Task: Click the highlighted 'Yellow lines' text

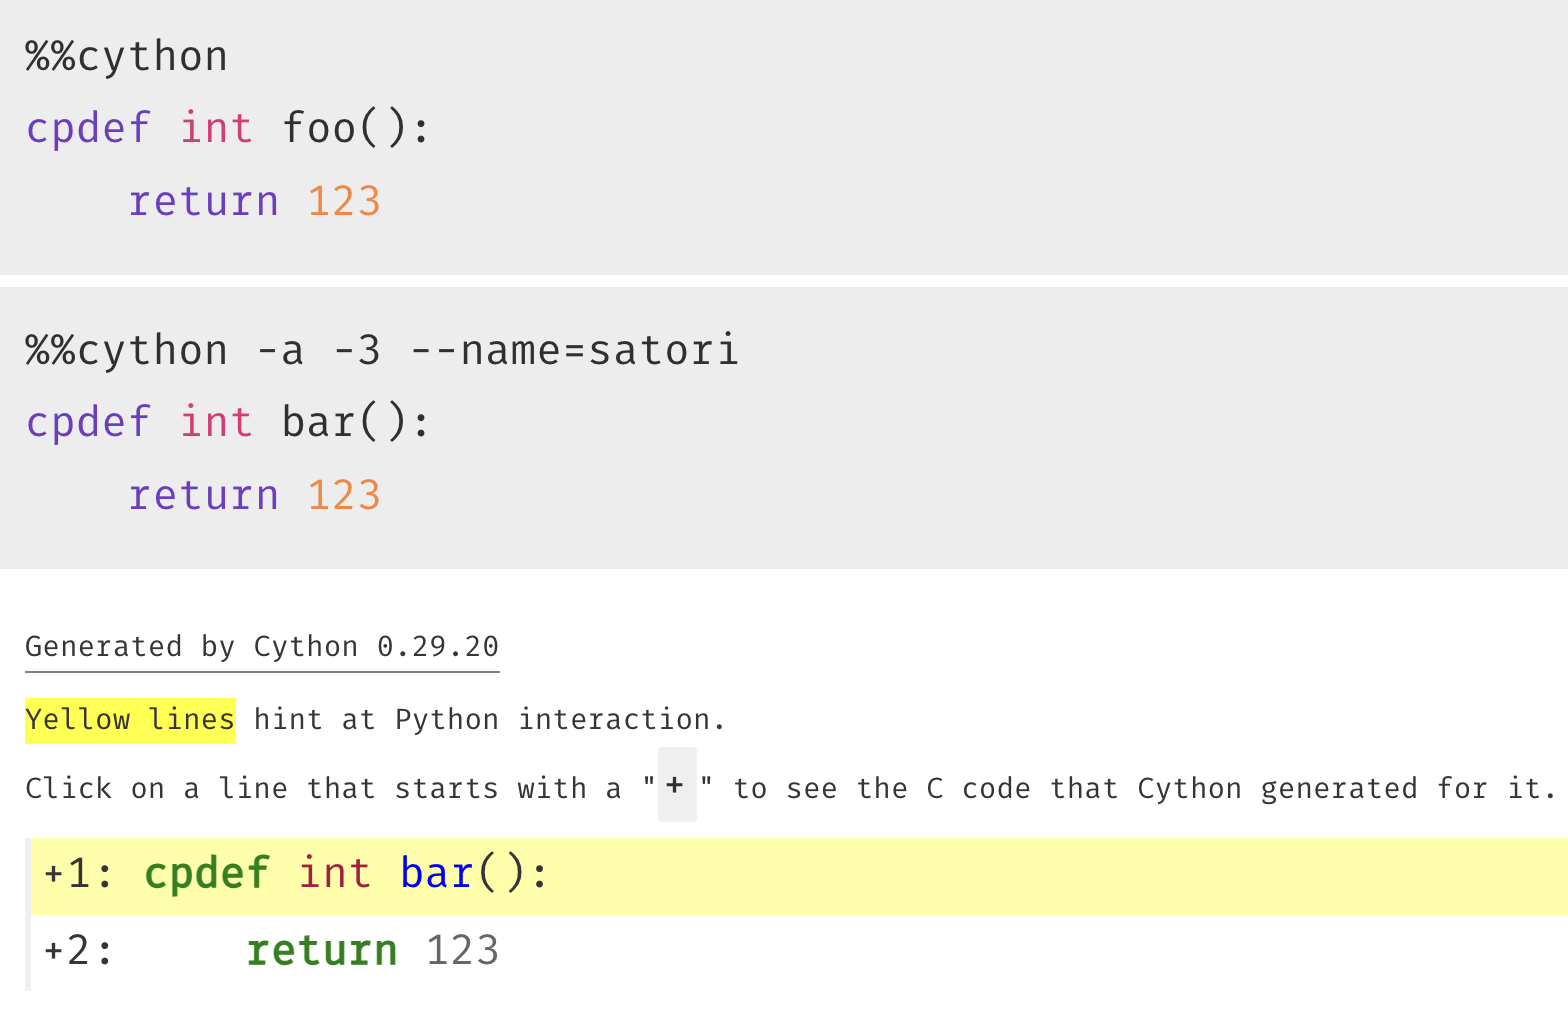Action: pyautogui.click(x=130, y=720)
